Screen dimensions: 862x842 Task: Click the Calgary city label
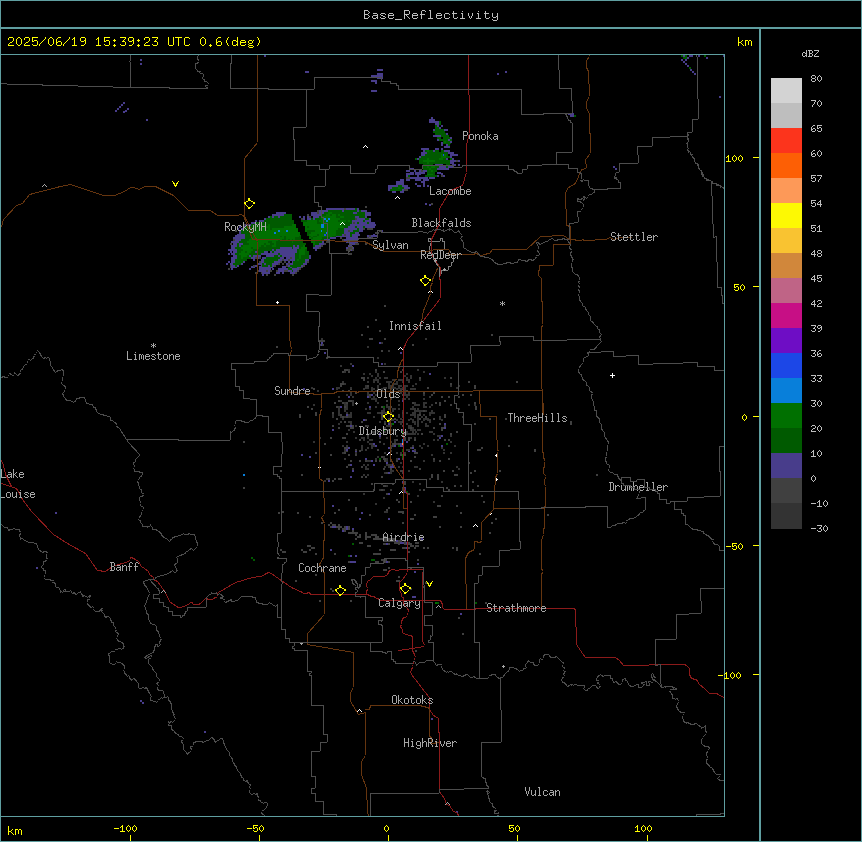(399, 603)
